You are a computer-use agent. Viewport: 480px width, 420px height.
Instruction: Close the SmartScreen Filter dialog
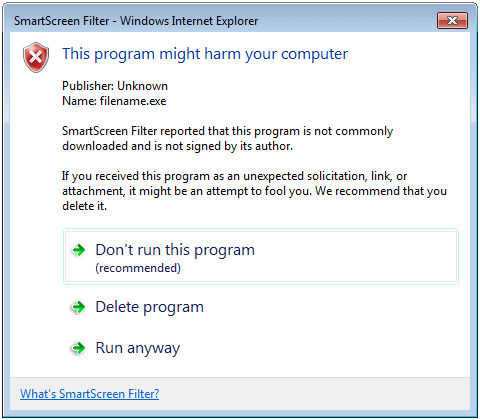point(452,21)
